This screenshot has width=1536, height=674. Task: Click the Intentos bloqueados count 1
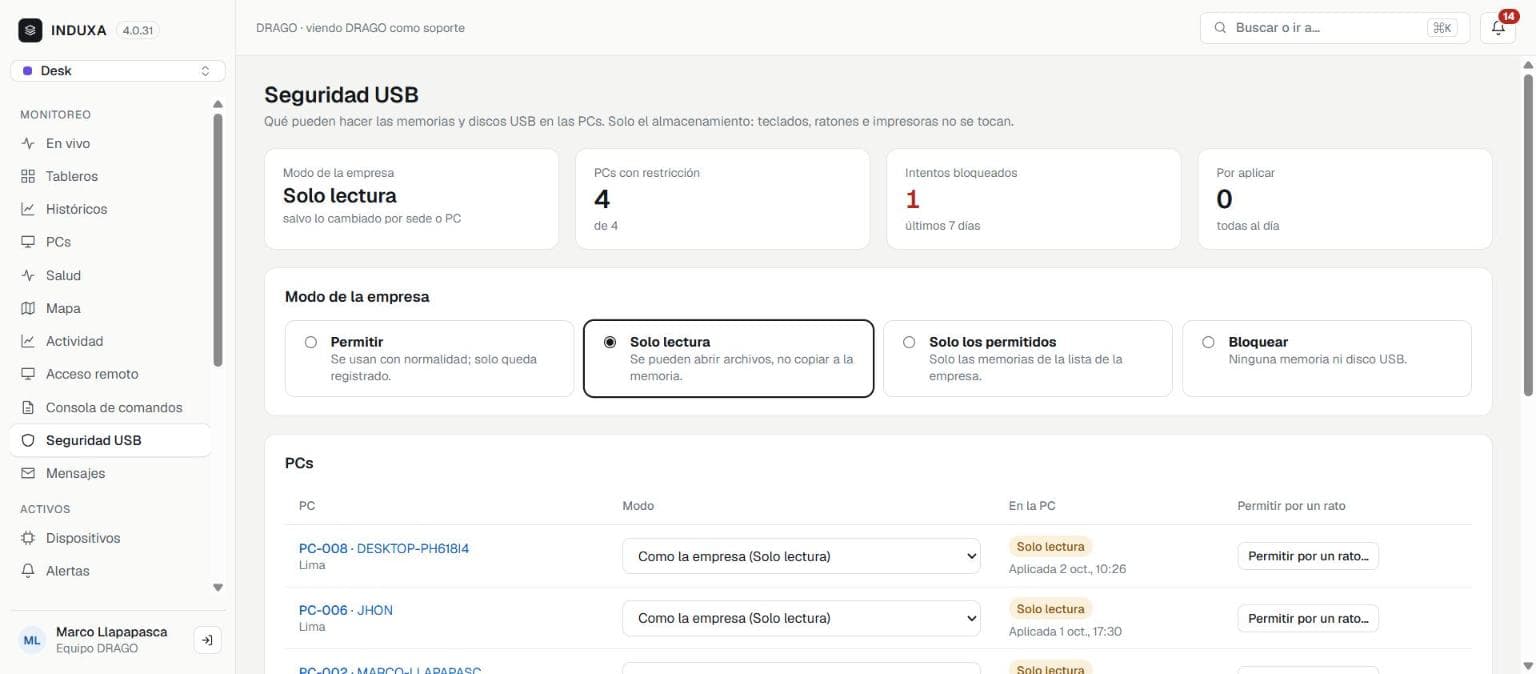[912, 199]
